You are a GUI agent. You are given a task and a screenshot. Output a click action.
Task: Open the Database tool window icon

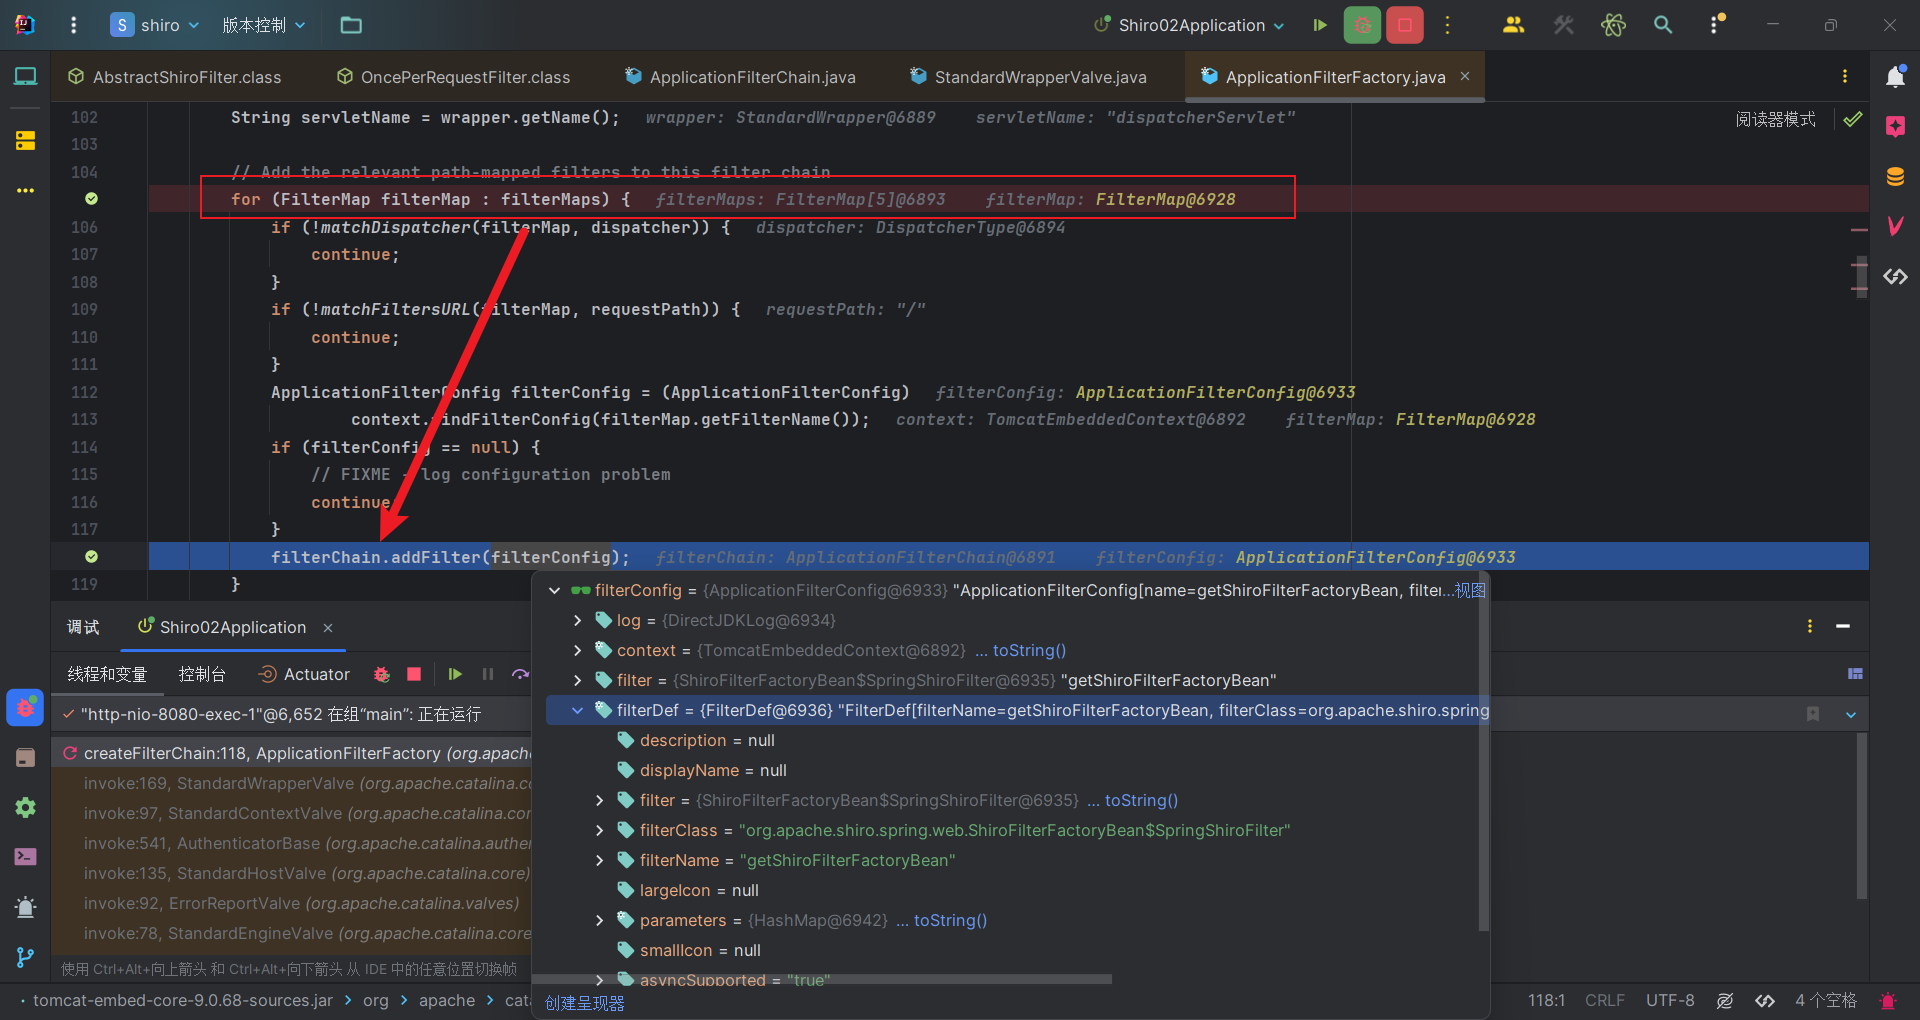click(x=1895, y=177)
